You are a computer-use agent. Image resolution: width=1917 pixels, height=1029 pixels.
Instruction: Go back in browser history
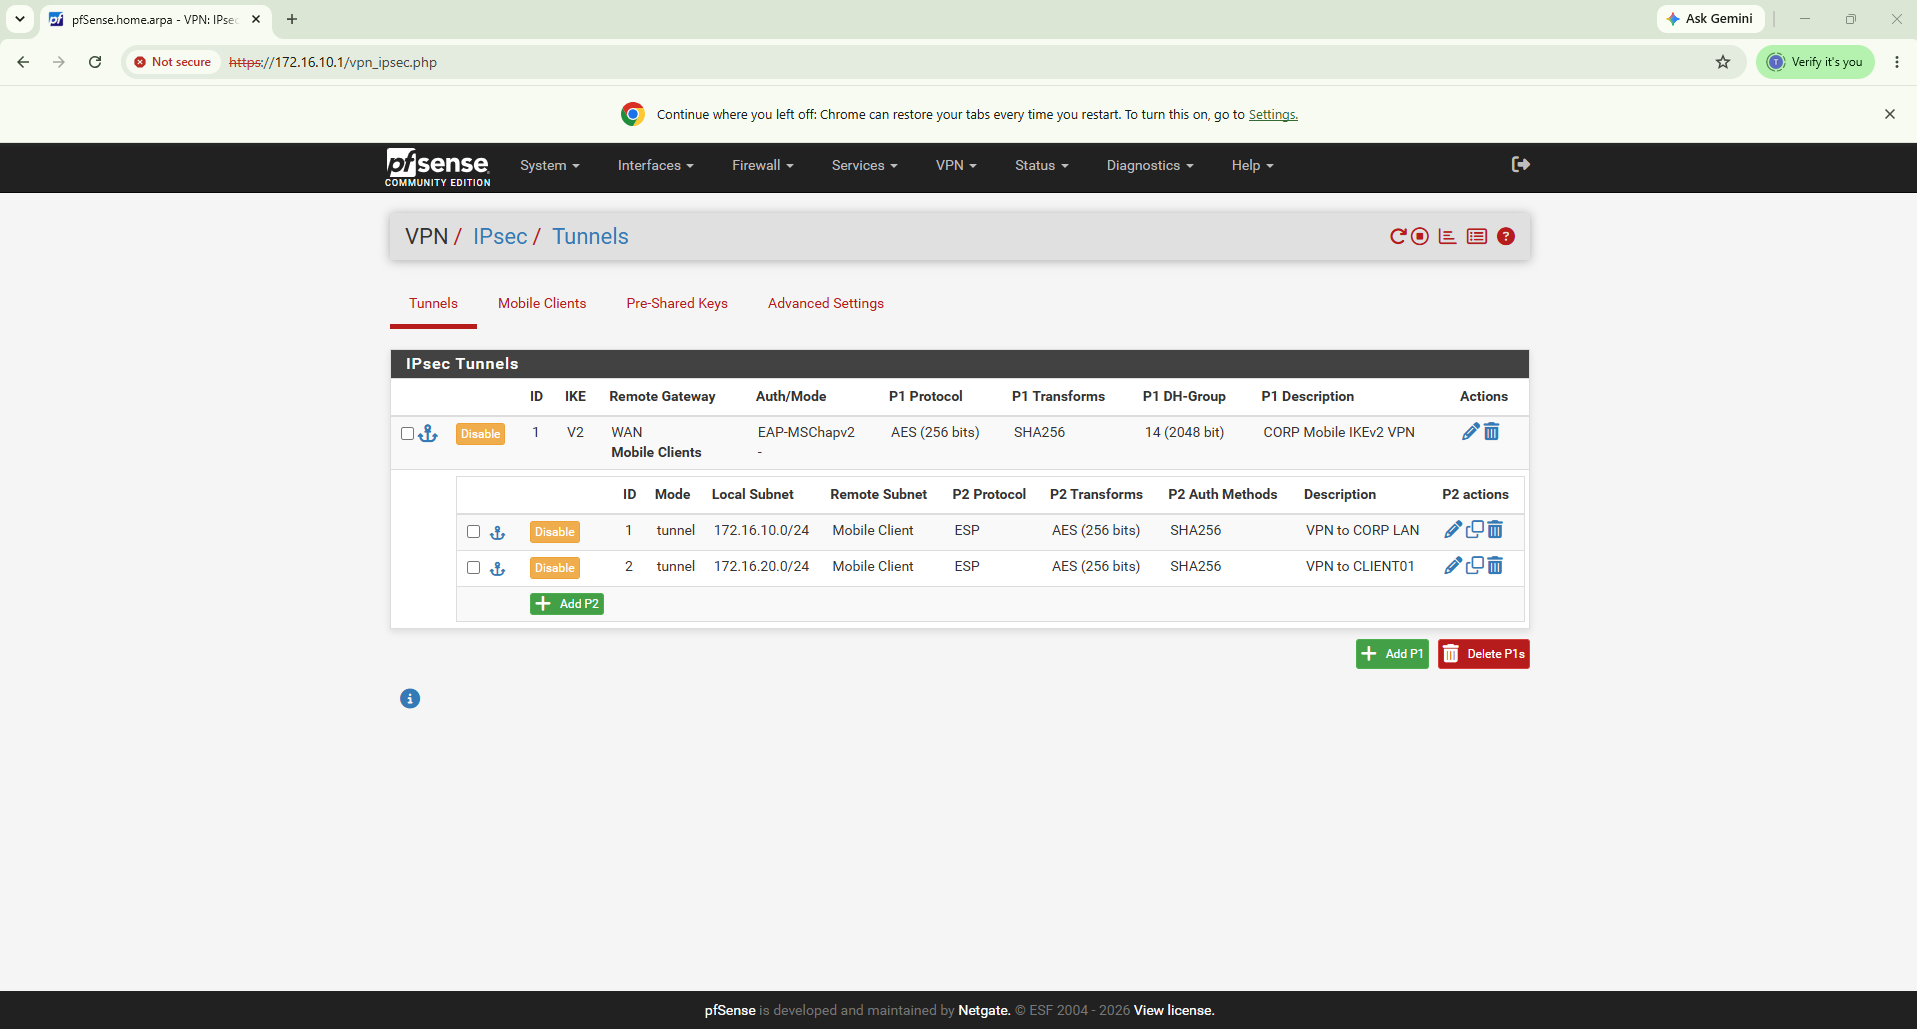pos(23,62)
